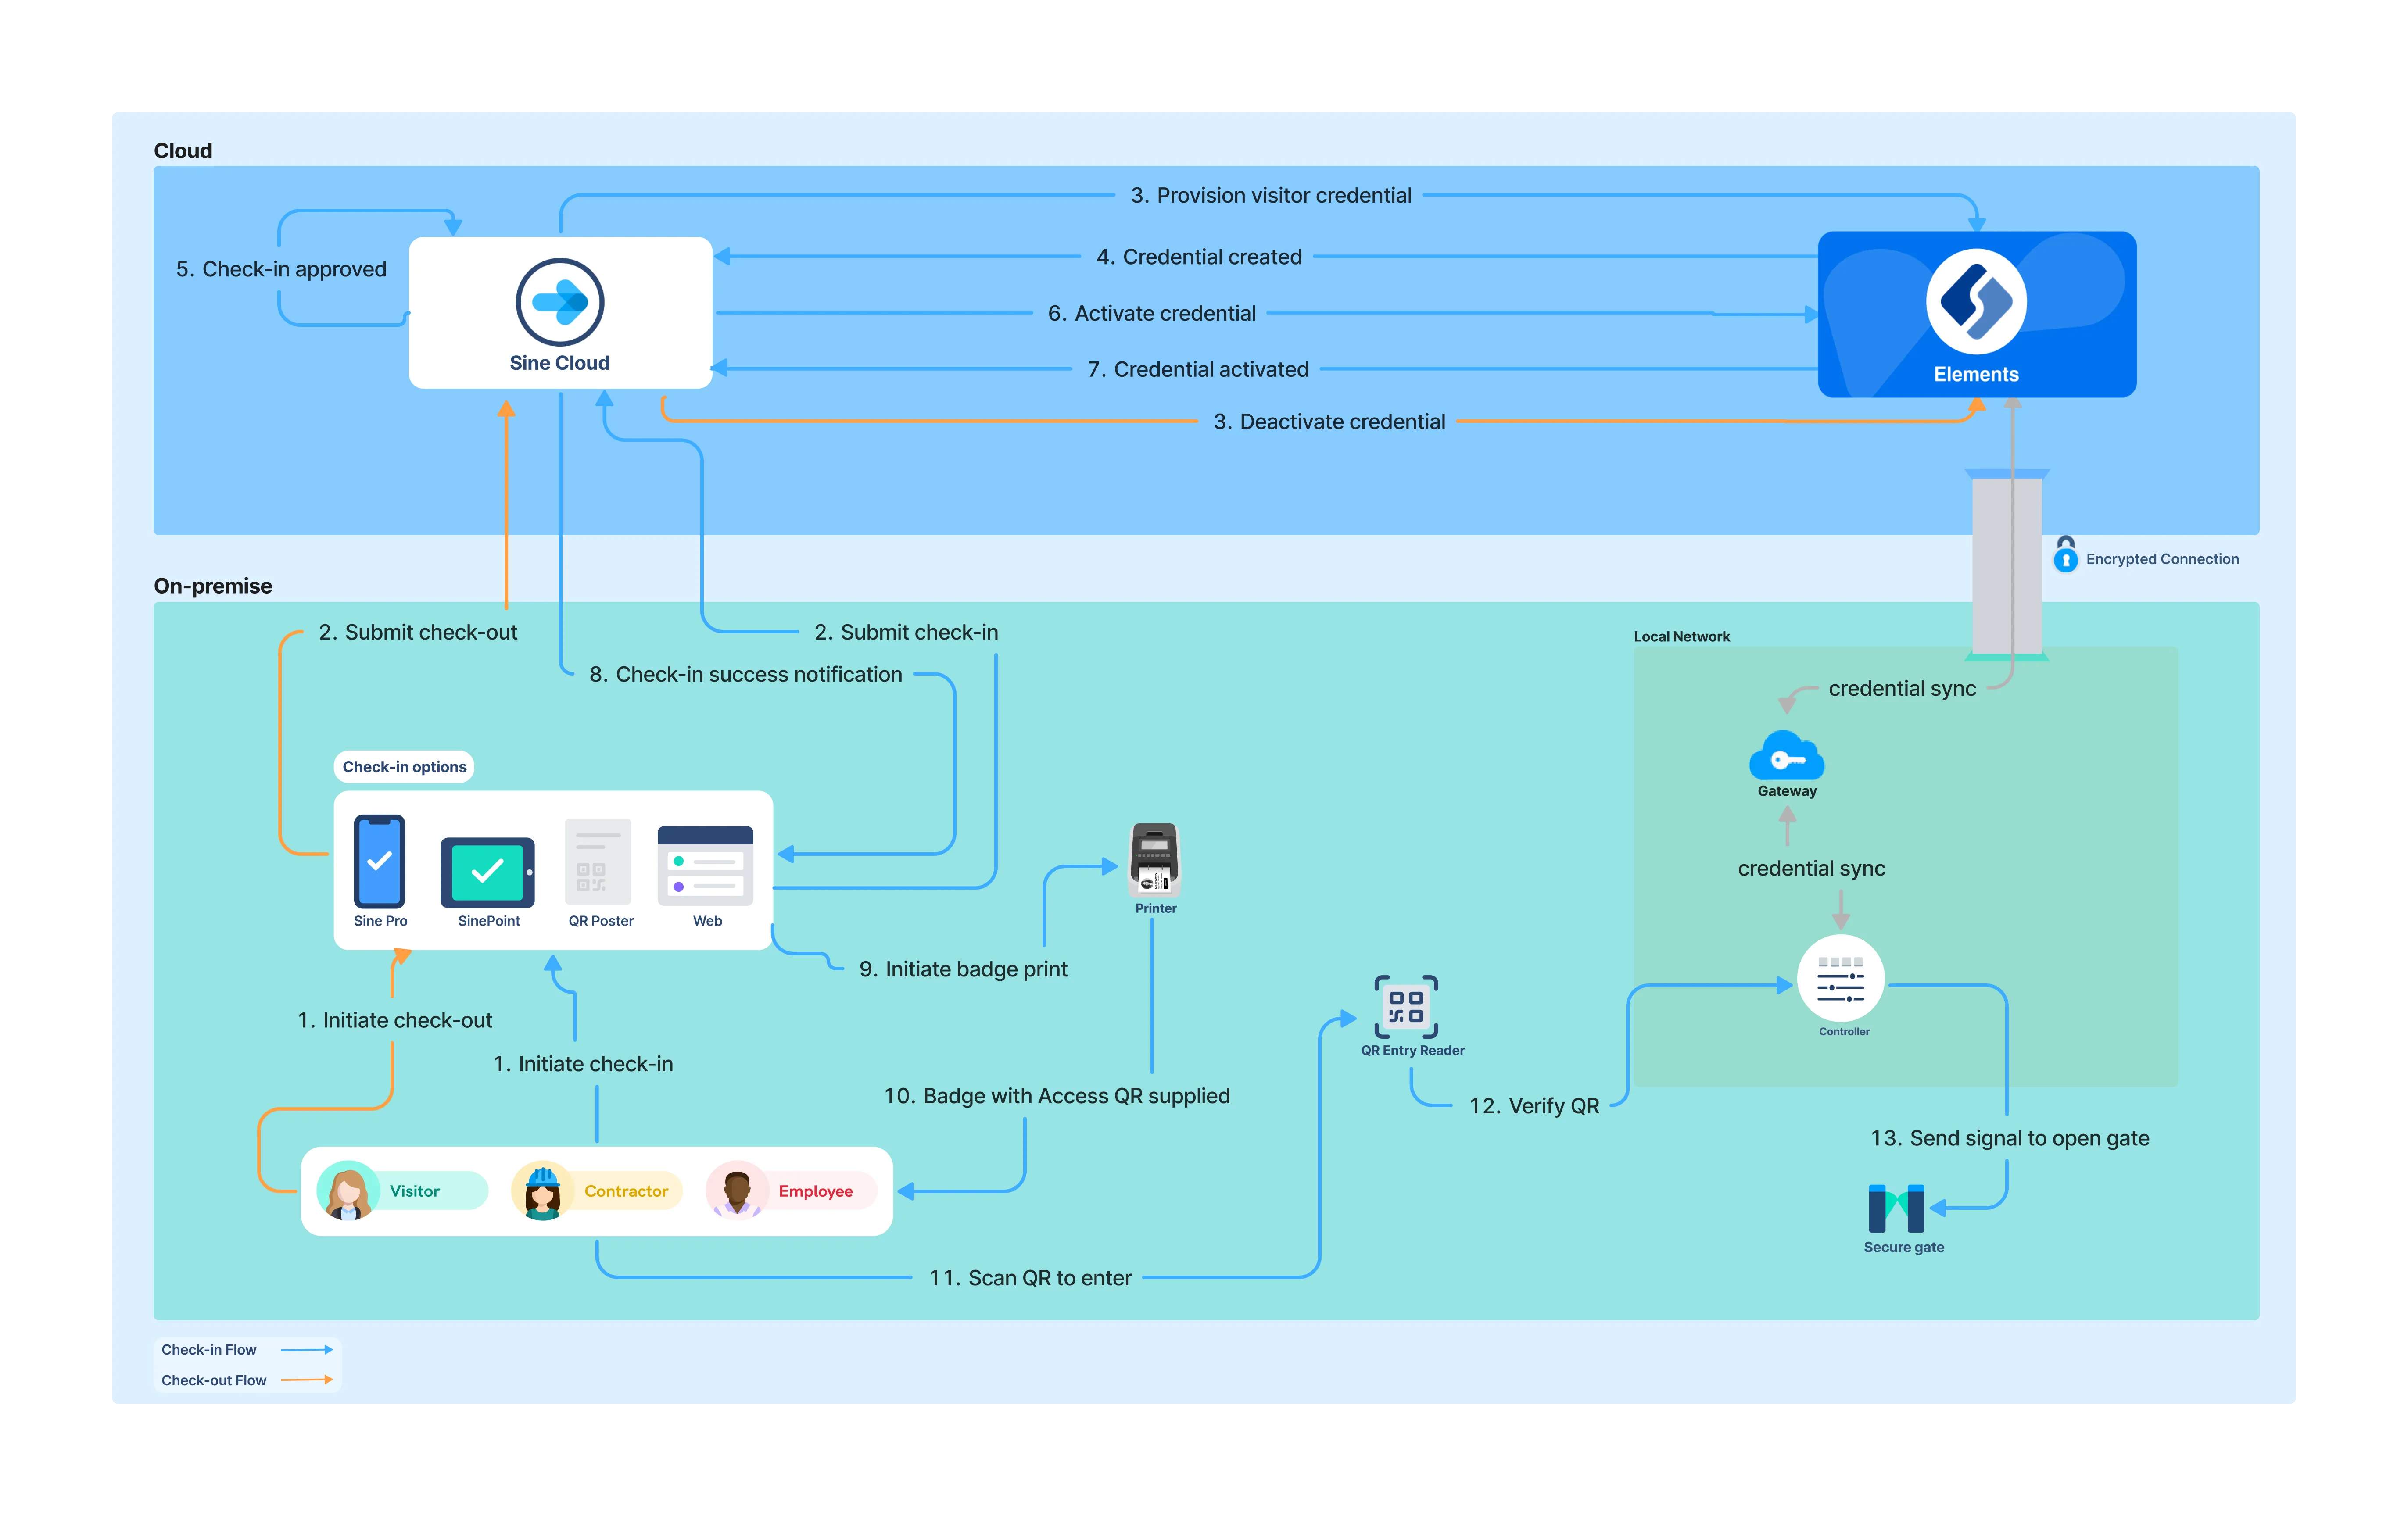Click the Check-out Flow orange legend arrow
This screenshot has width=2408, height=1516.
click(307, 1380)
